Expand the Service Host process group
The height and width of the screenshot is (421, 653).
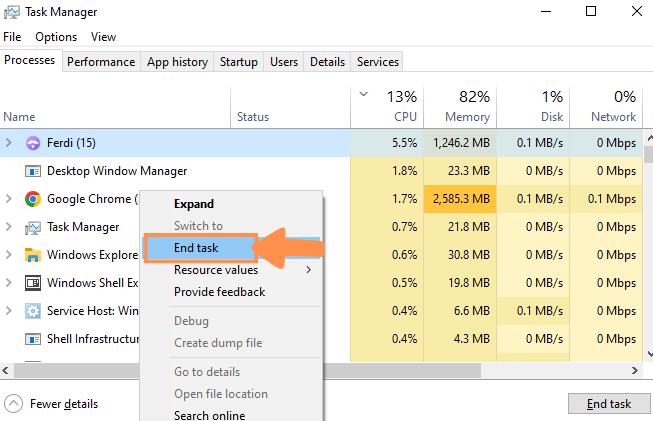[9, 311]
